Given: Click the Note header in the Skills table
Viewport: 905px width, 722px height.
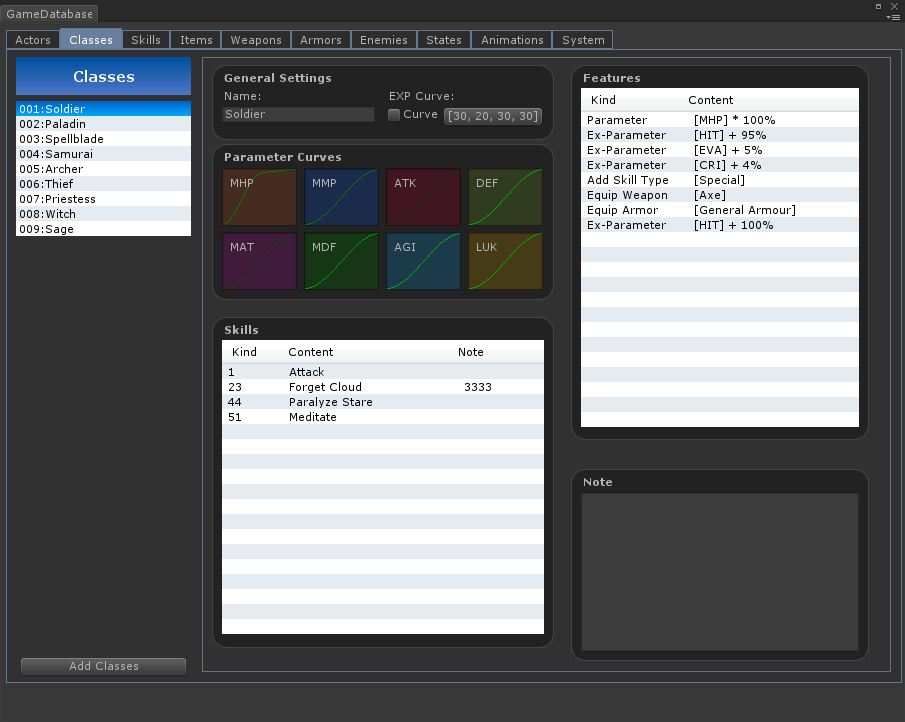Looking at the screenshot, I should [x=470, y=352].
